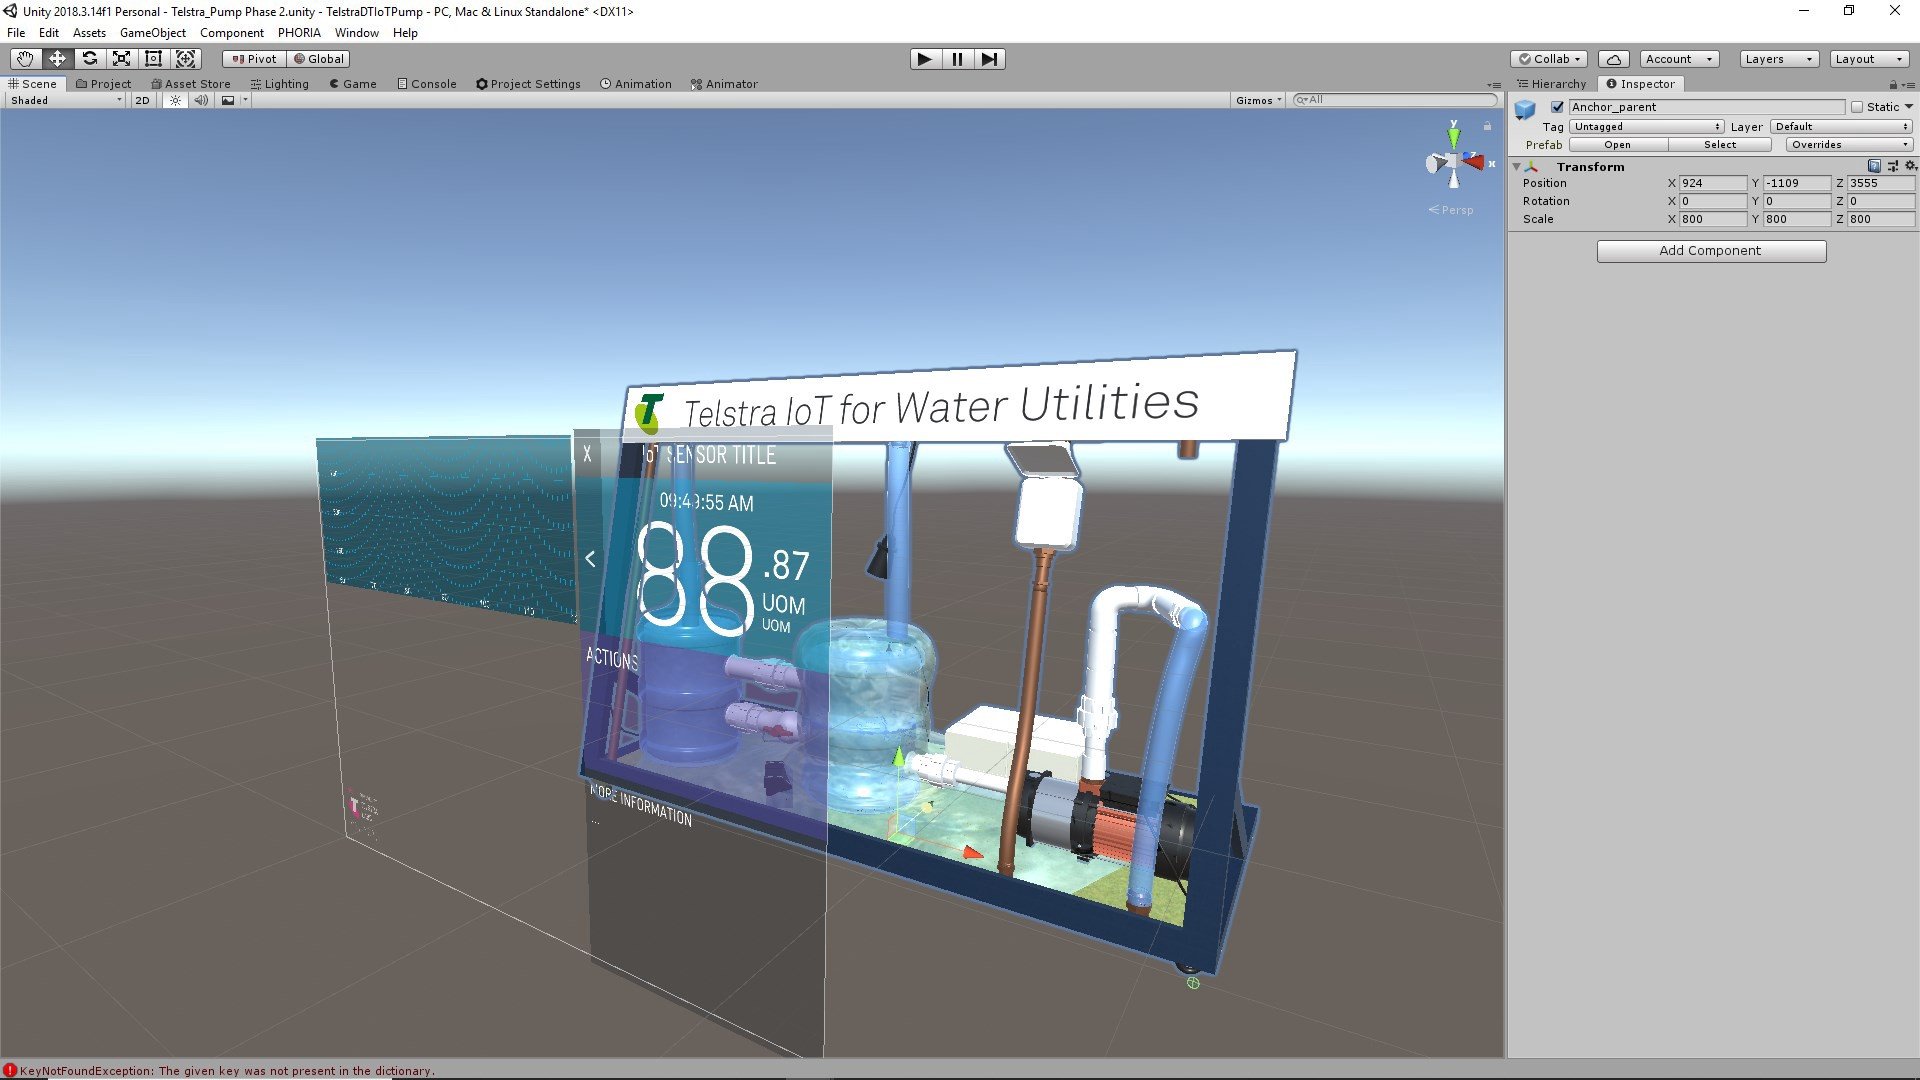Toggle 2D scene view mode
This screenshot has width=1920, height=1080.
(142, 100)
